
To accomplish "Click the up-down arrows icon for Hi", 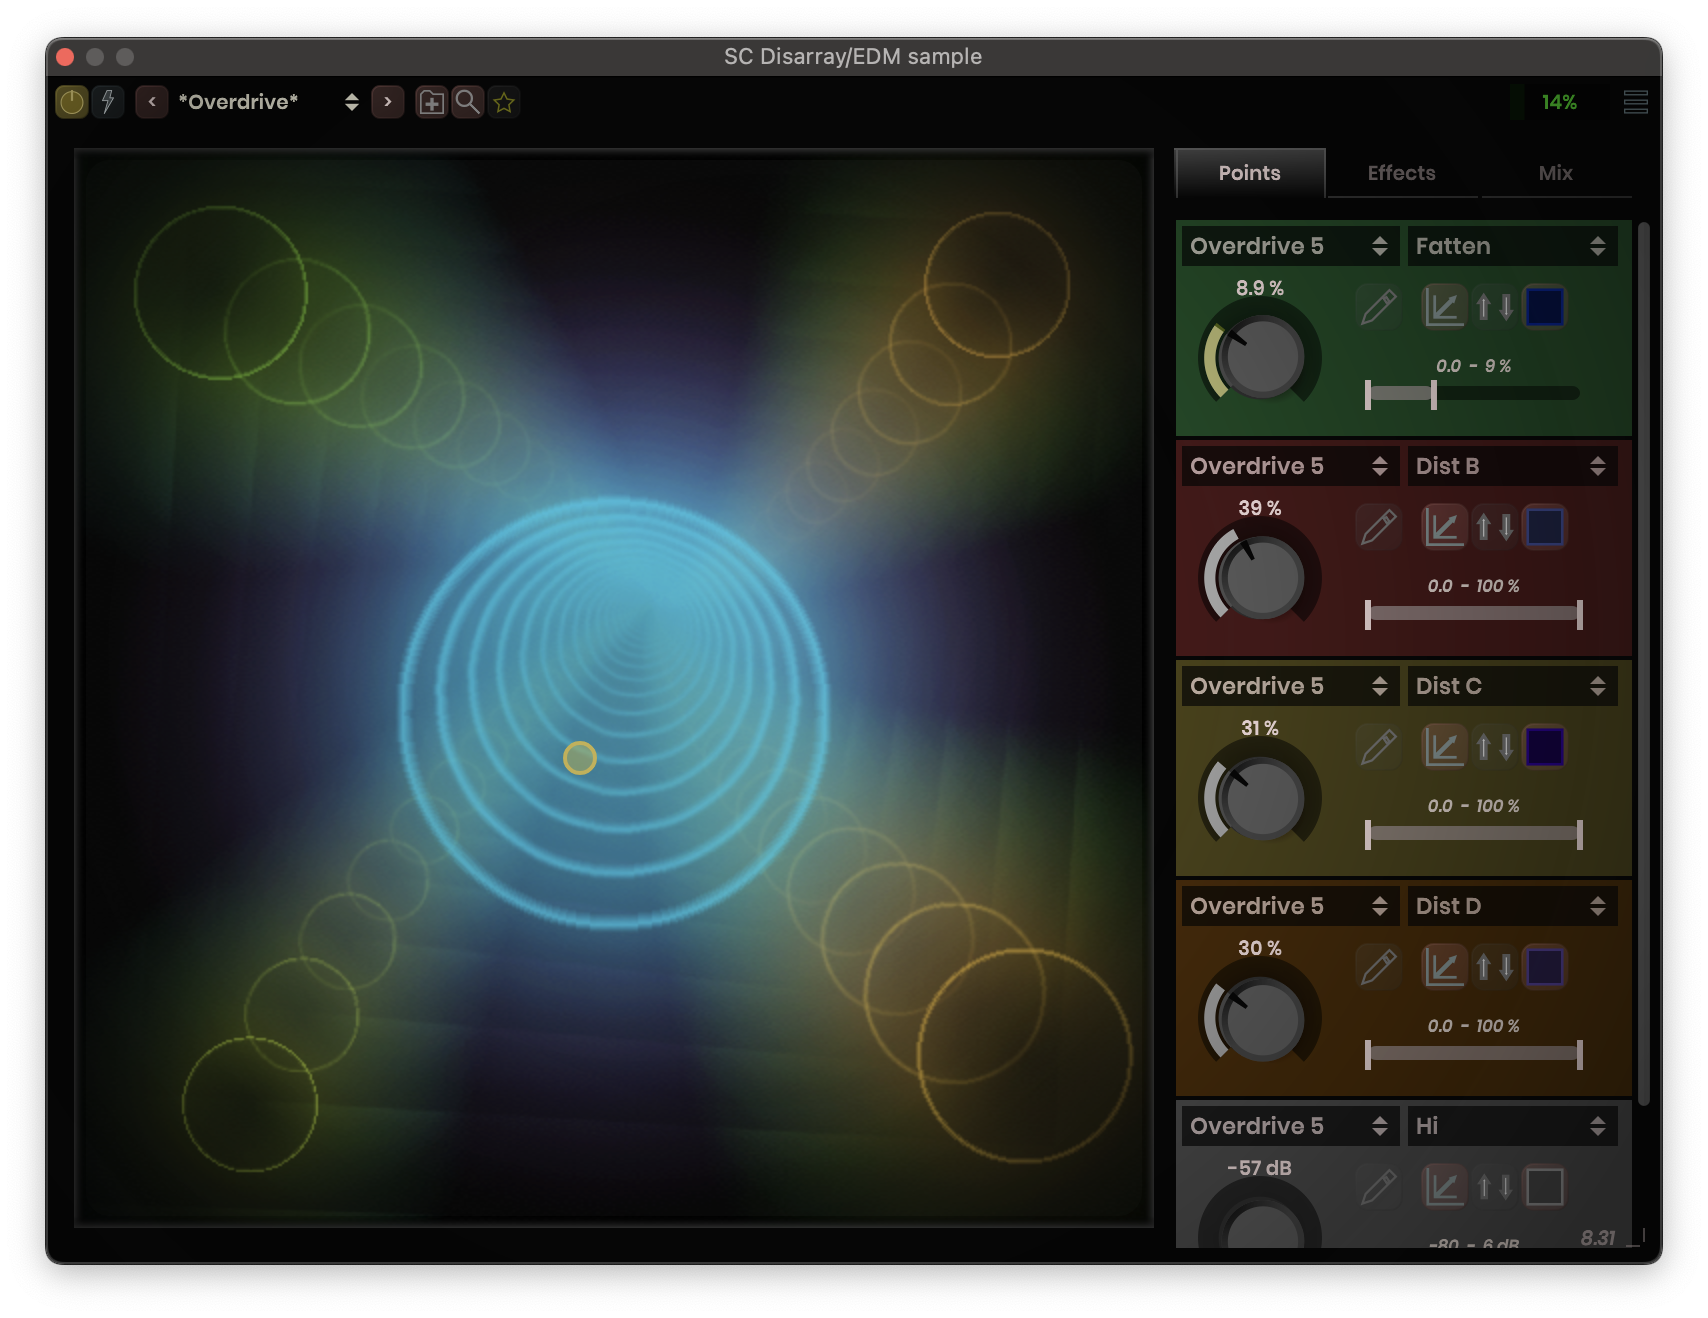I will 1495,1187.
